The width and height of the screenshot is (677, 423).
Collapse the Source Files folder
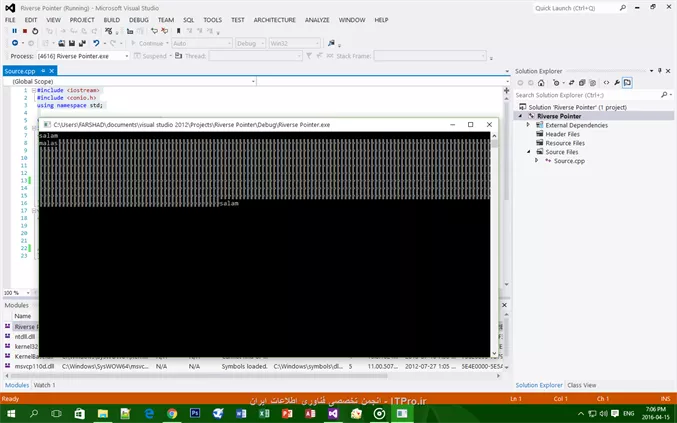coord(528,152)
